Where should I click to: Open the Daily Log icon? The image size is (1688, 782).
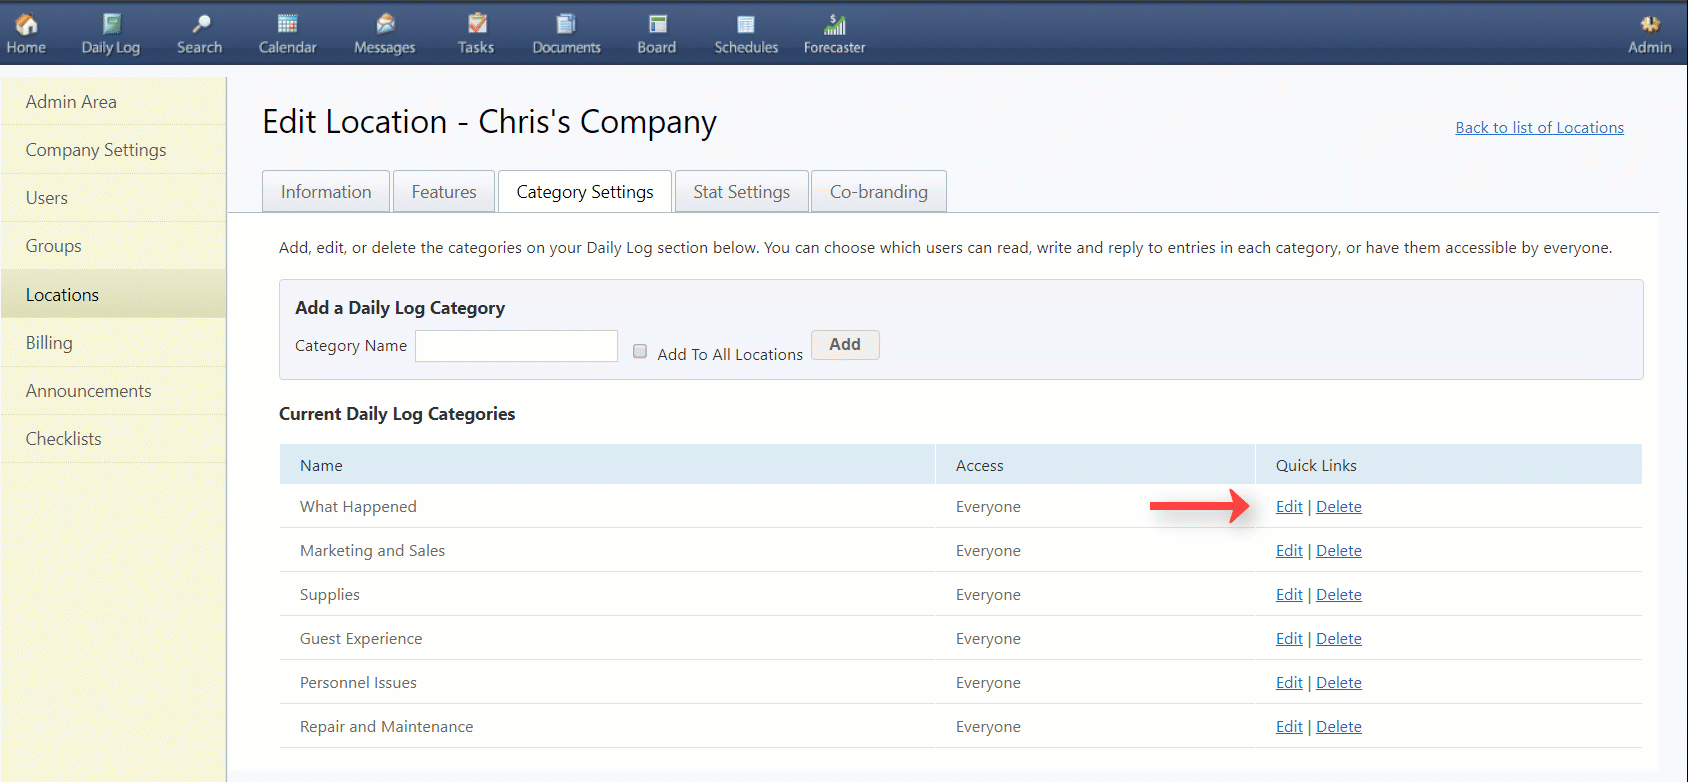[111, 24]
